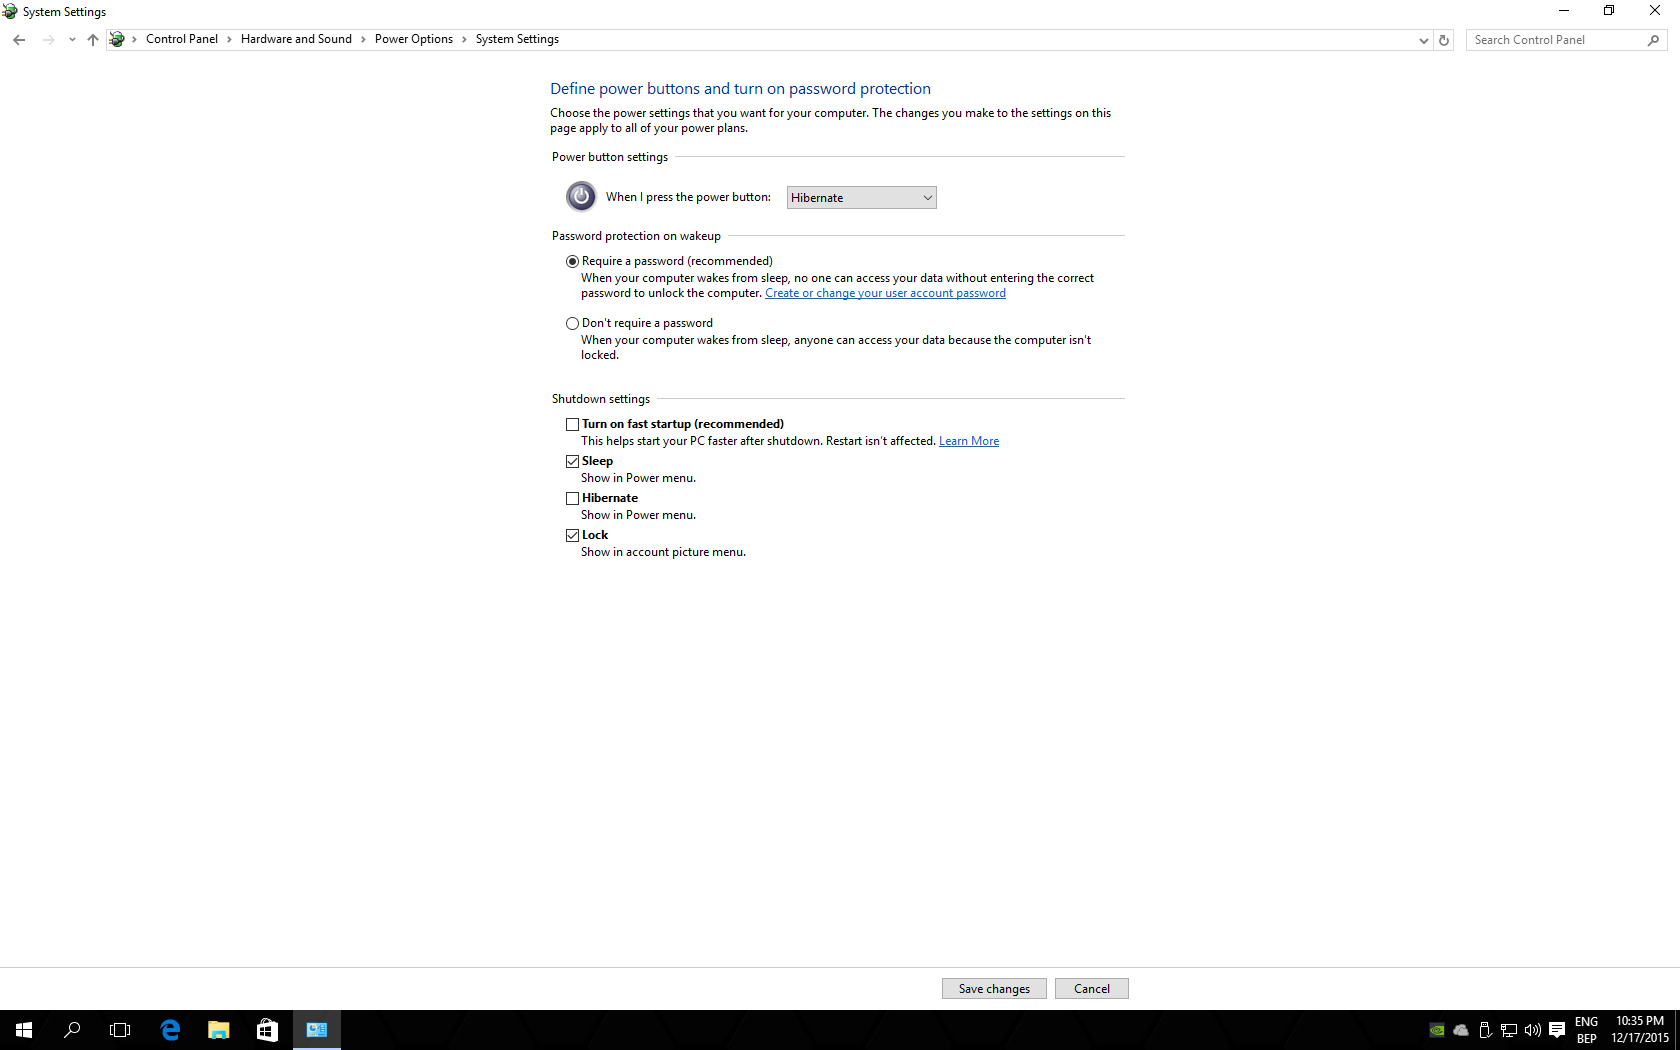Click the power plug icon in address bar
The image size is (1680, 1050).
117,39
